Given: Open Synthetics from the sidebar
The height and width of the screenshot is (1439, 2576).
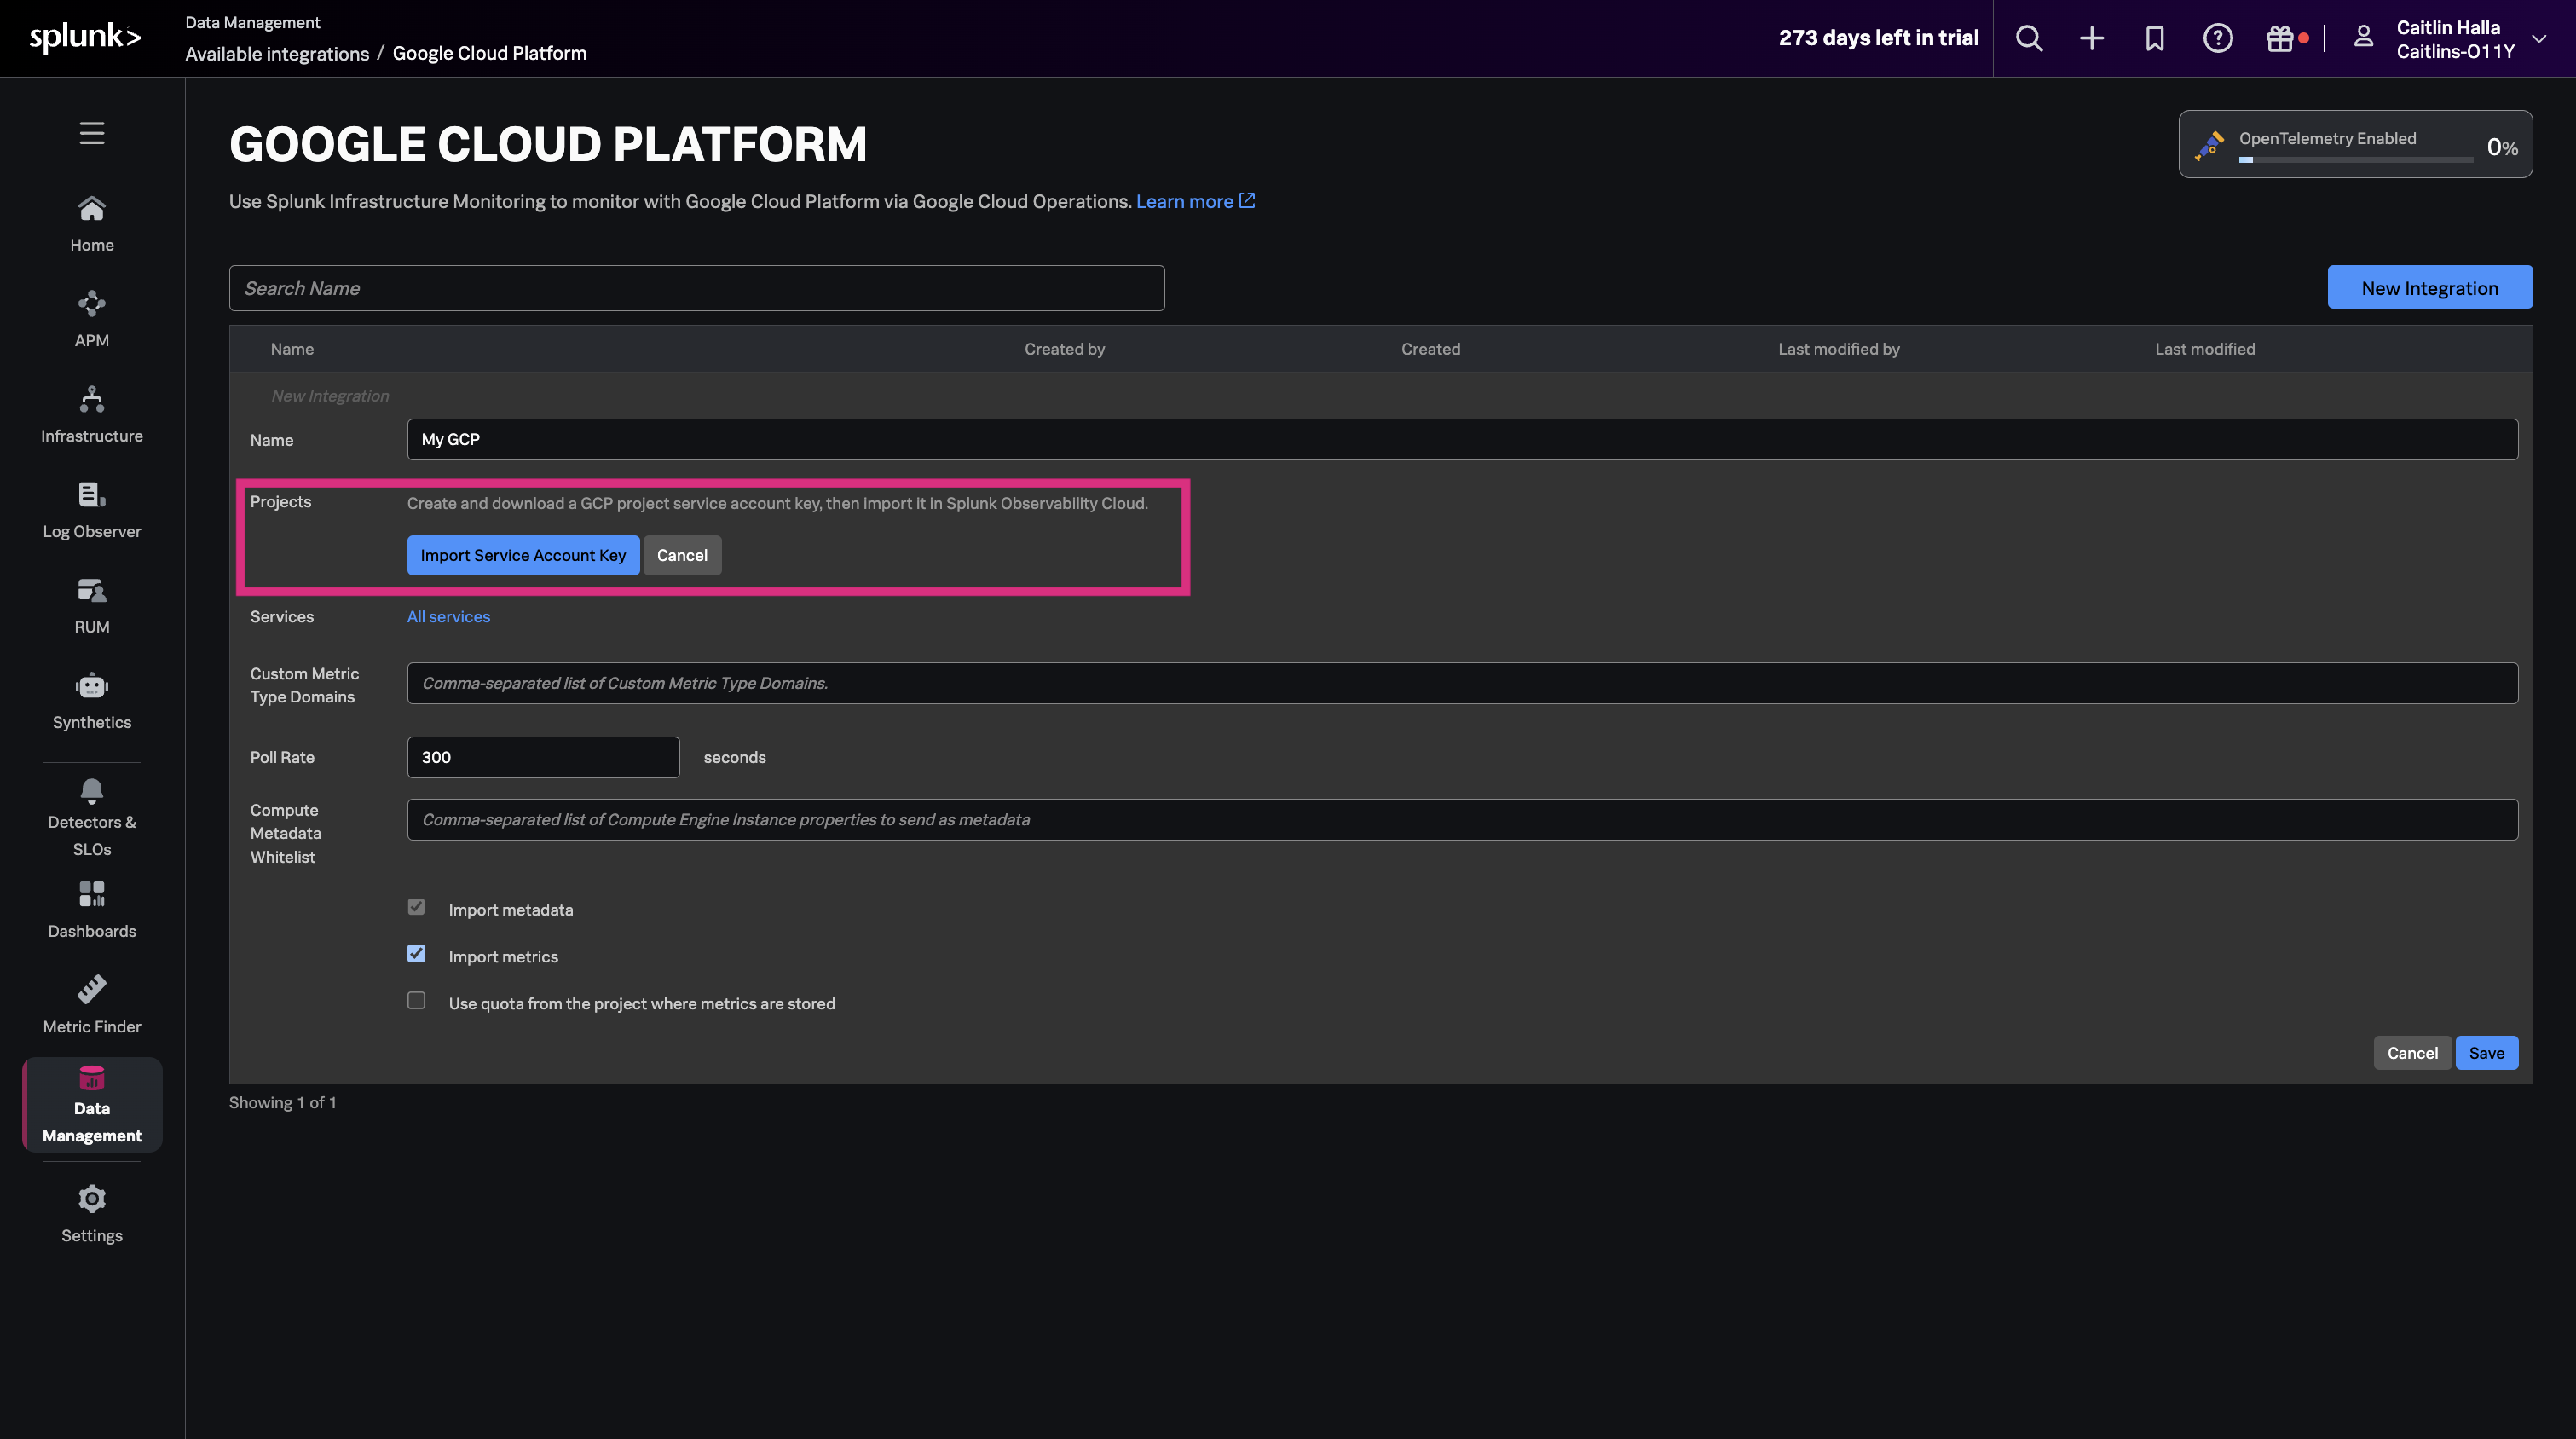Looking at the screenshot, I should click(92, 701).
